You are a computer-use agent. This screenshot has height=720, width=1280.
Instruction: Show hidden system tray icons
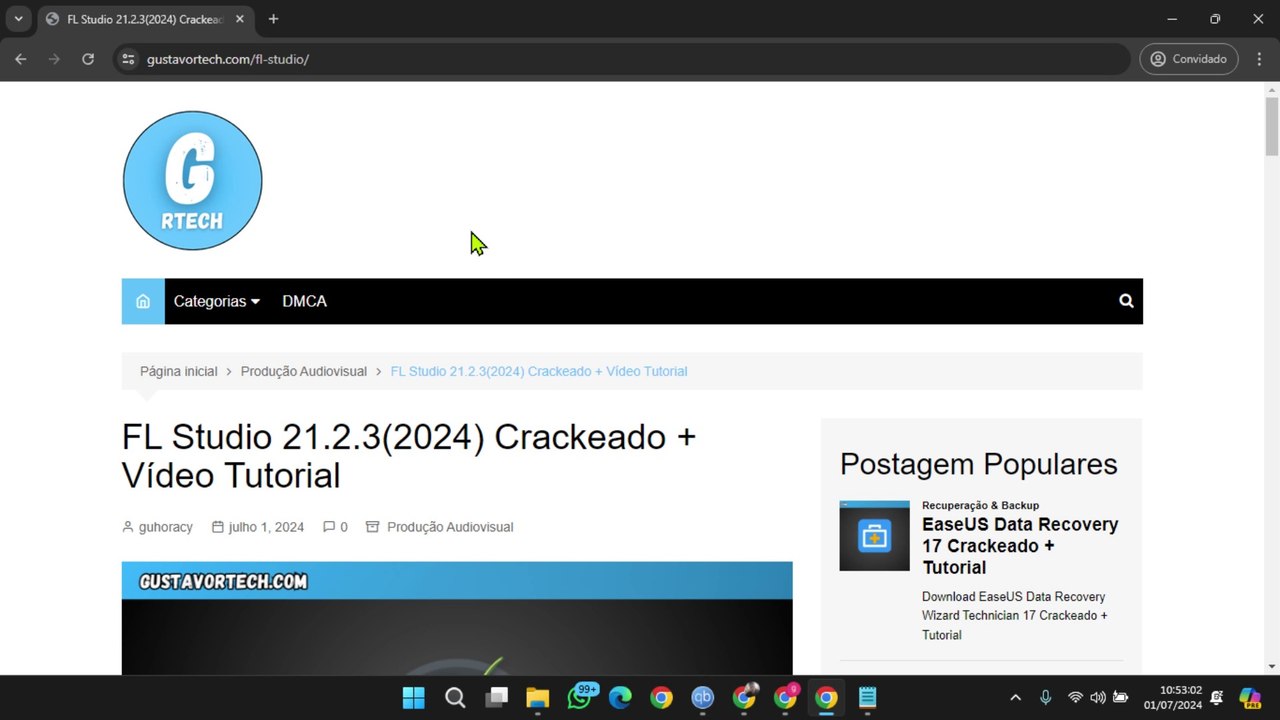point(1016,698)
